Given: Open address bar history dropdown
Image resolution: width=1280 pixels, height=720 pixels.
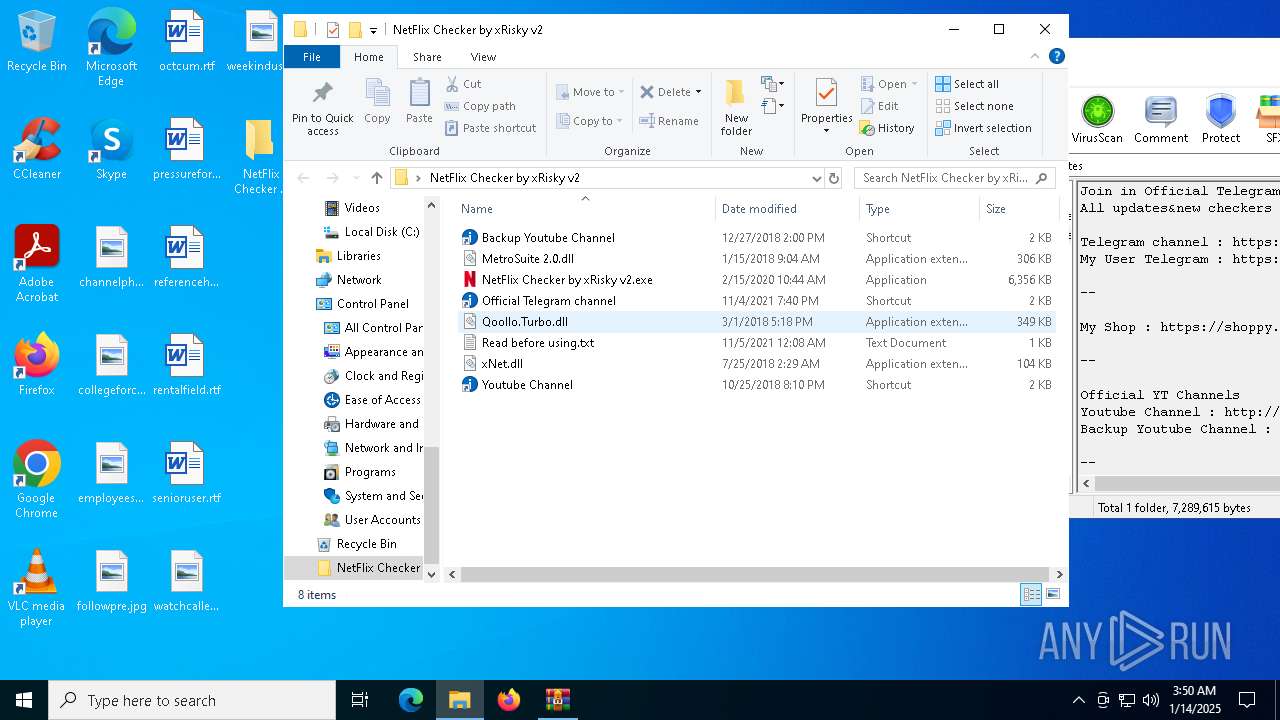Looking at the screenshot, I should click(817, 178).
